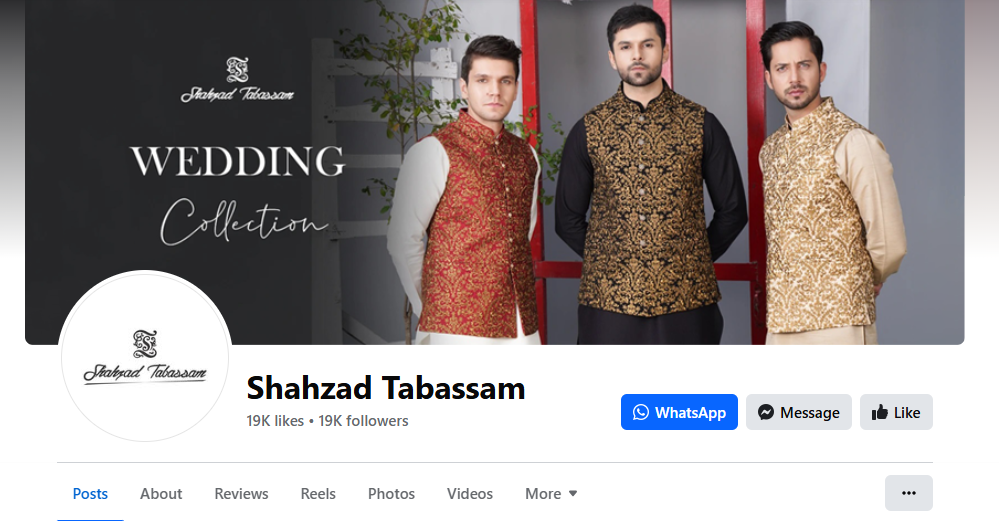Select the Reels tab
The height and width of the screenshot is (521, 999).
pyautogui.click(x=318, y=494)
